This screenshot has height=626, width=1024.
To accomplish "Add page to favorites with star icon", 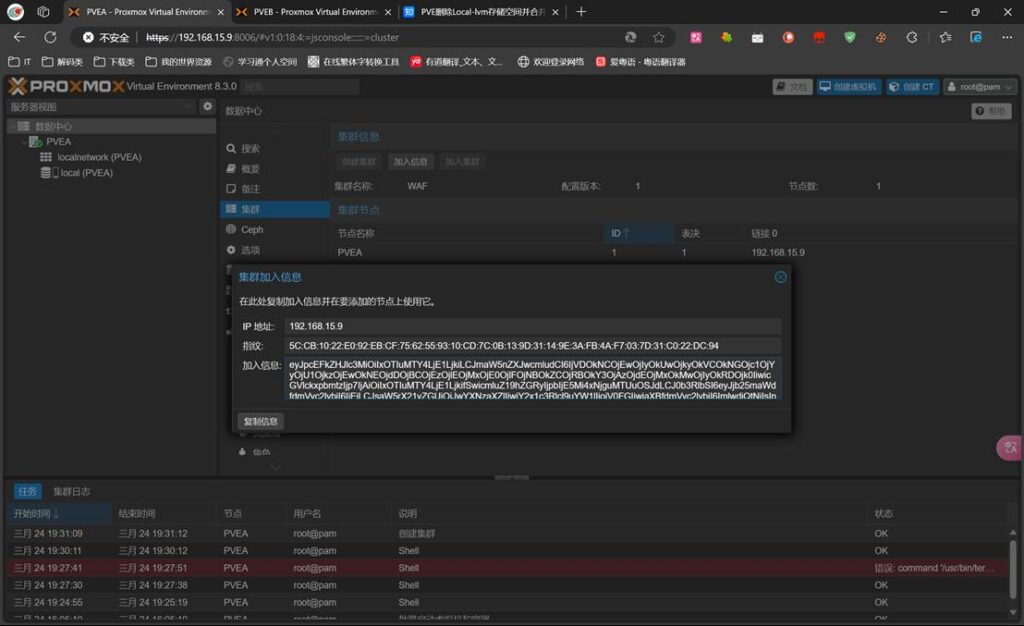I will [659, 37].
